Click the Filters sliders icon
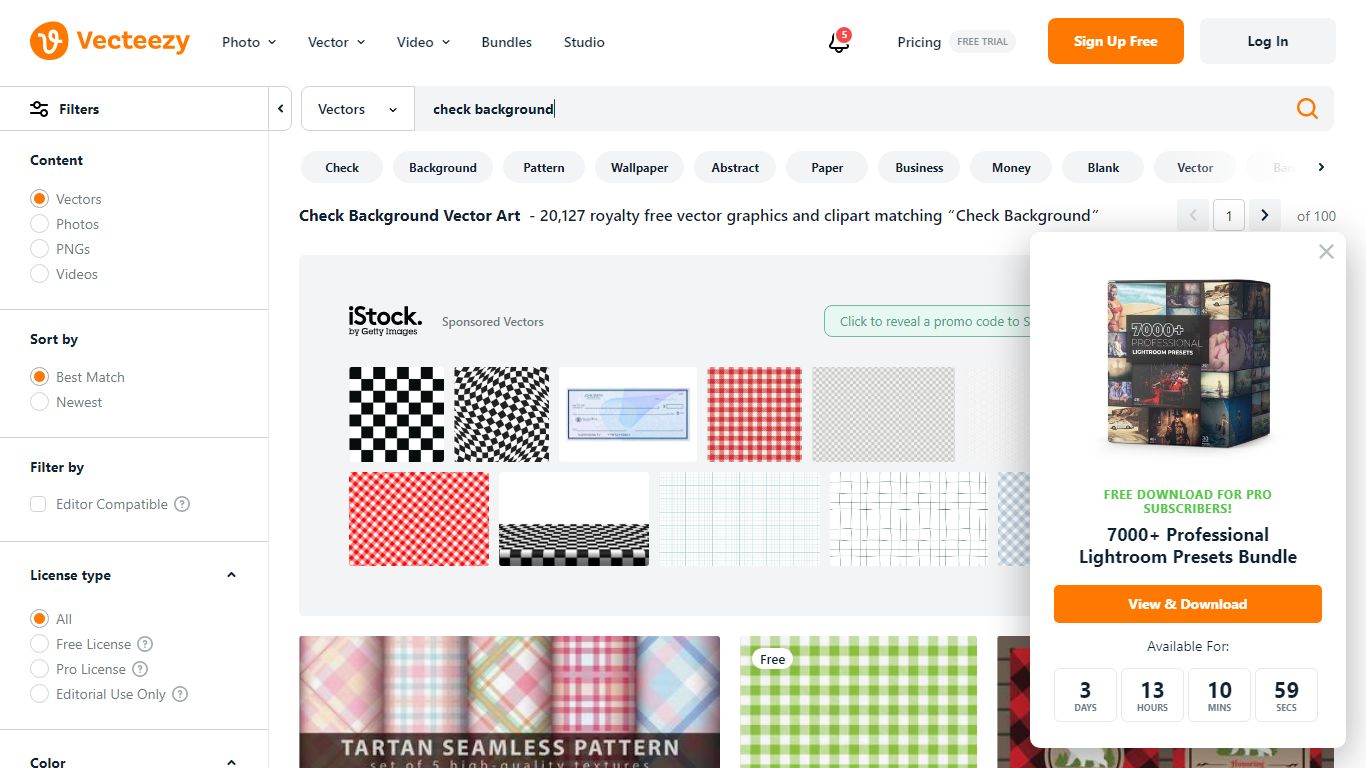 coord(39,109)
